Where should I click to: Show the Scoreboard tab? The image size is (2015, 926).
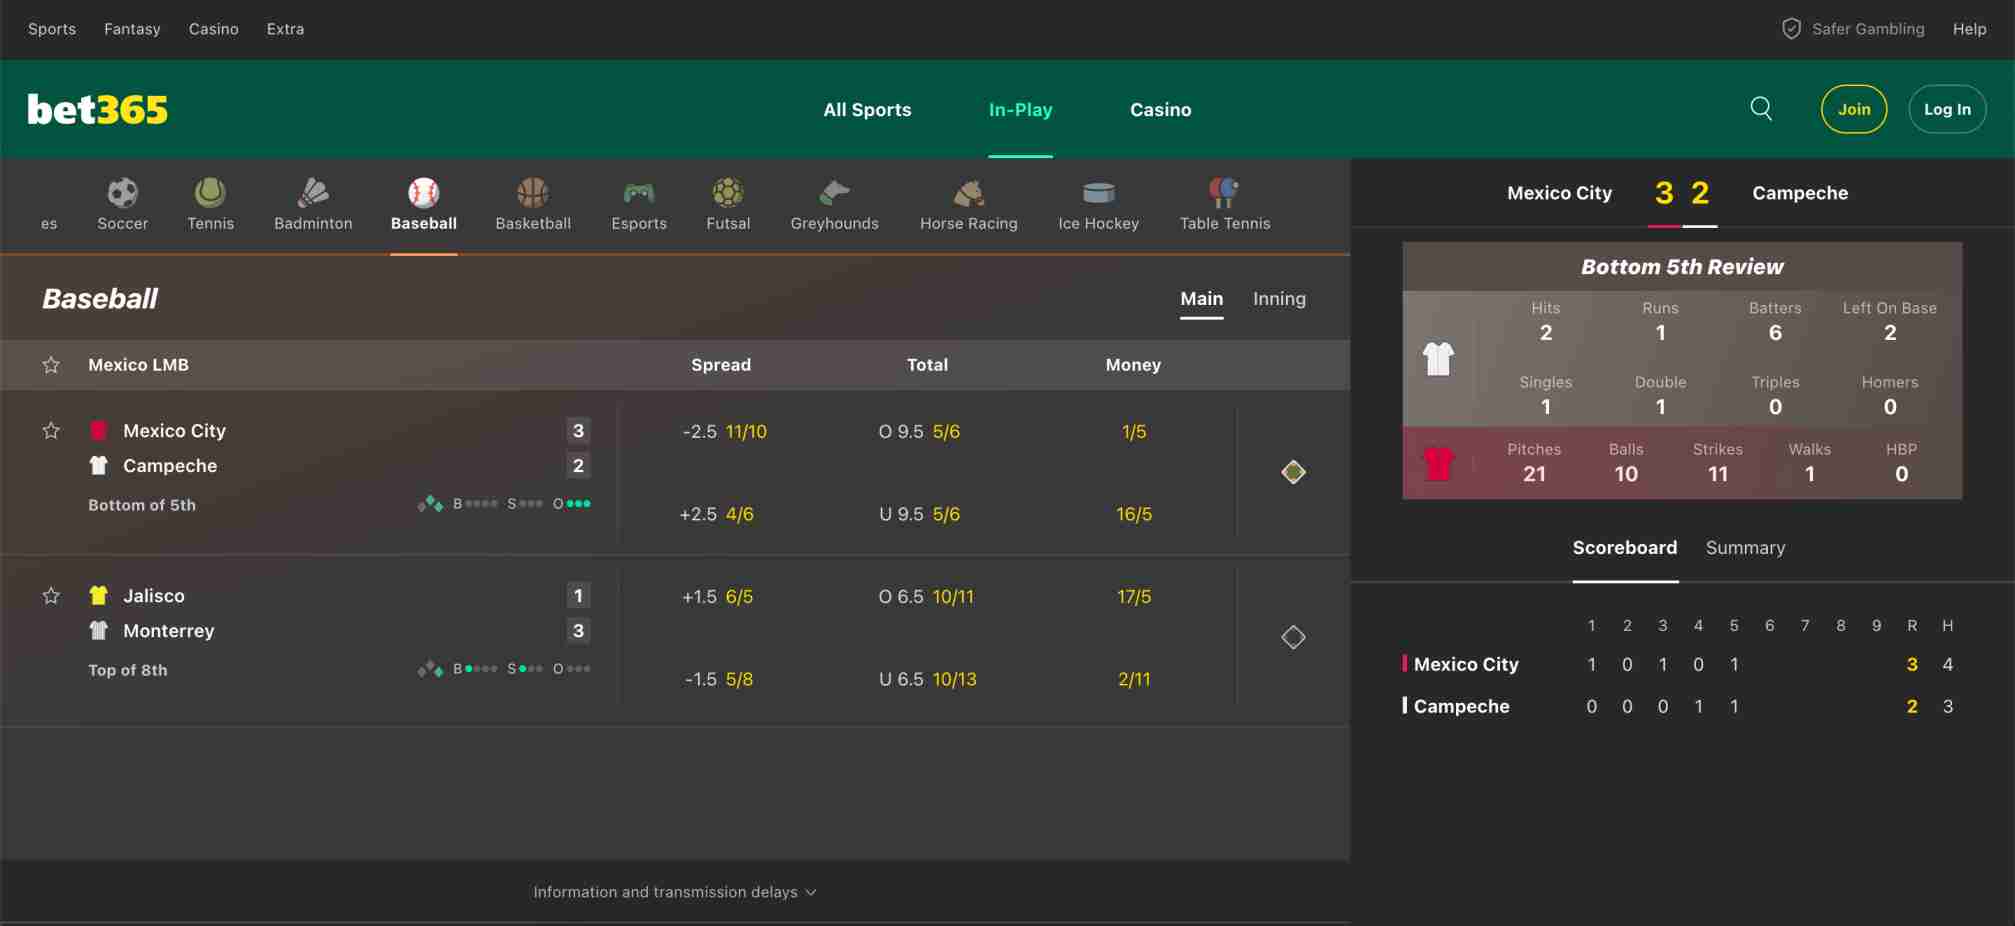[x=1624, y=548]
